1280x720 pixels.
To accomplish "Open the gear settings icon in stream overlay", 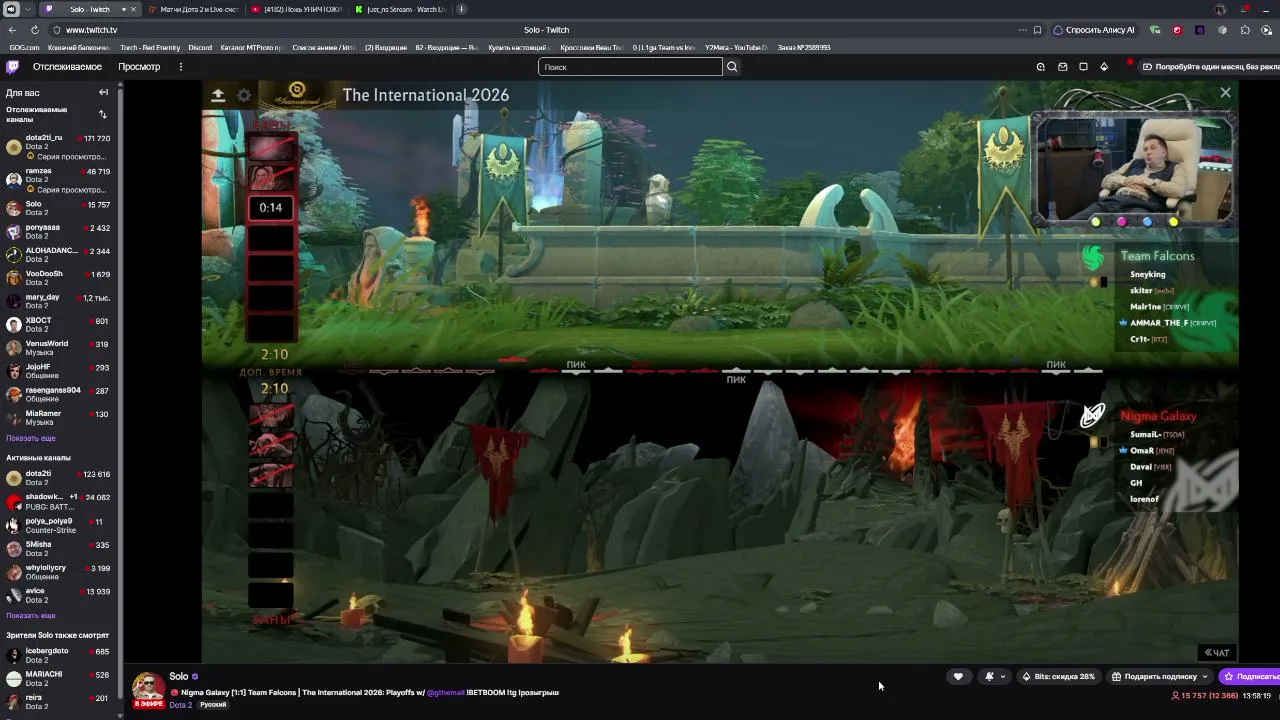I will tap(244, 95).
